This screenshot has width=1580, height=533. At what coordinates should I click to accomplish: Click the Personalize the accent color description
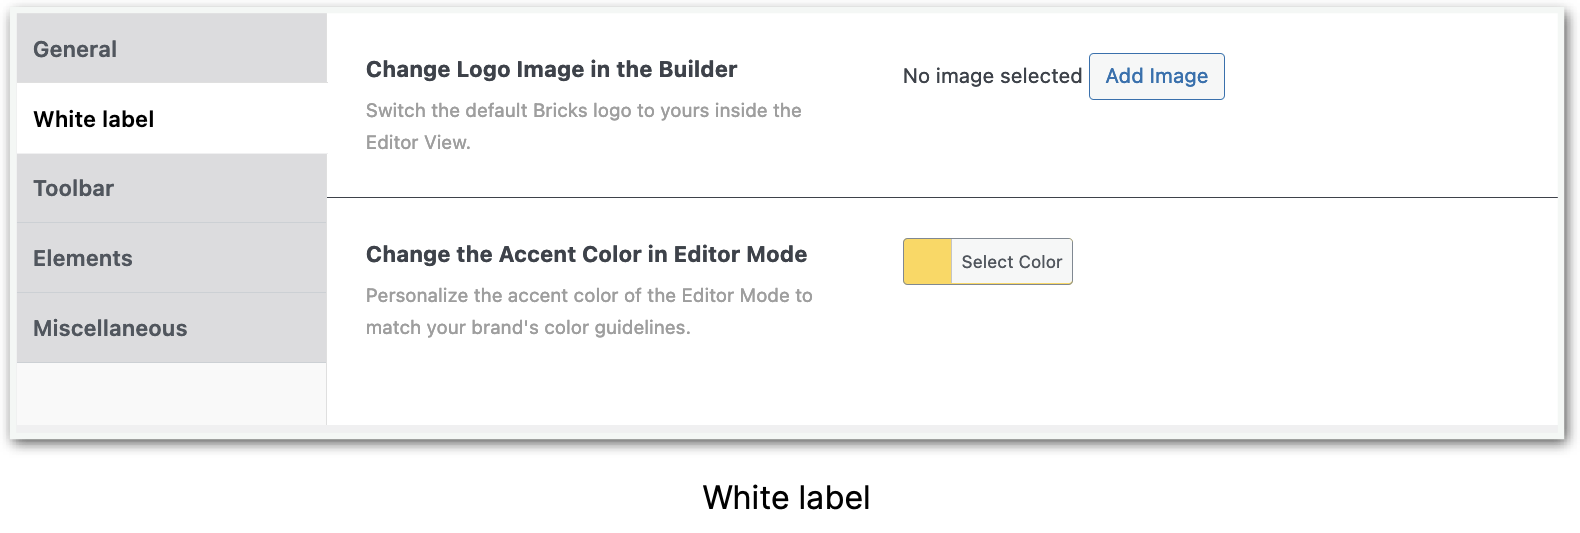click(x=589, y=311)
